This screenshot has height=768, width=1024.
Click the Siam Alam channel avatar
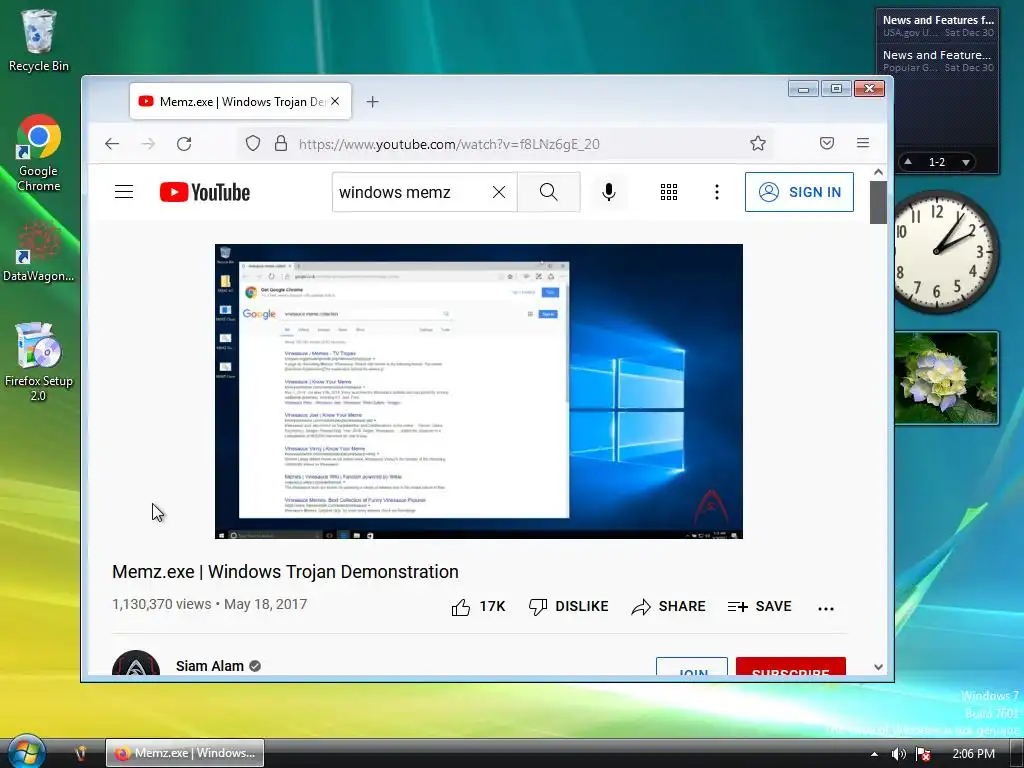(x=136, y=664)
